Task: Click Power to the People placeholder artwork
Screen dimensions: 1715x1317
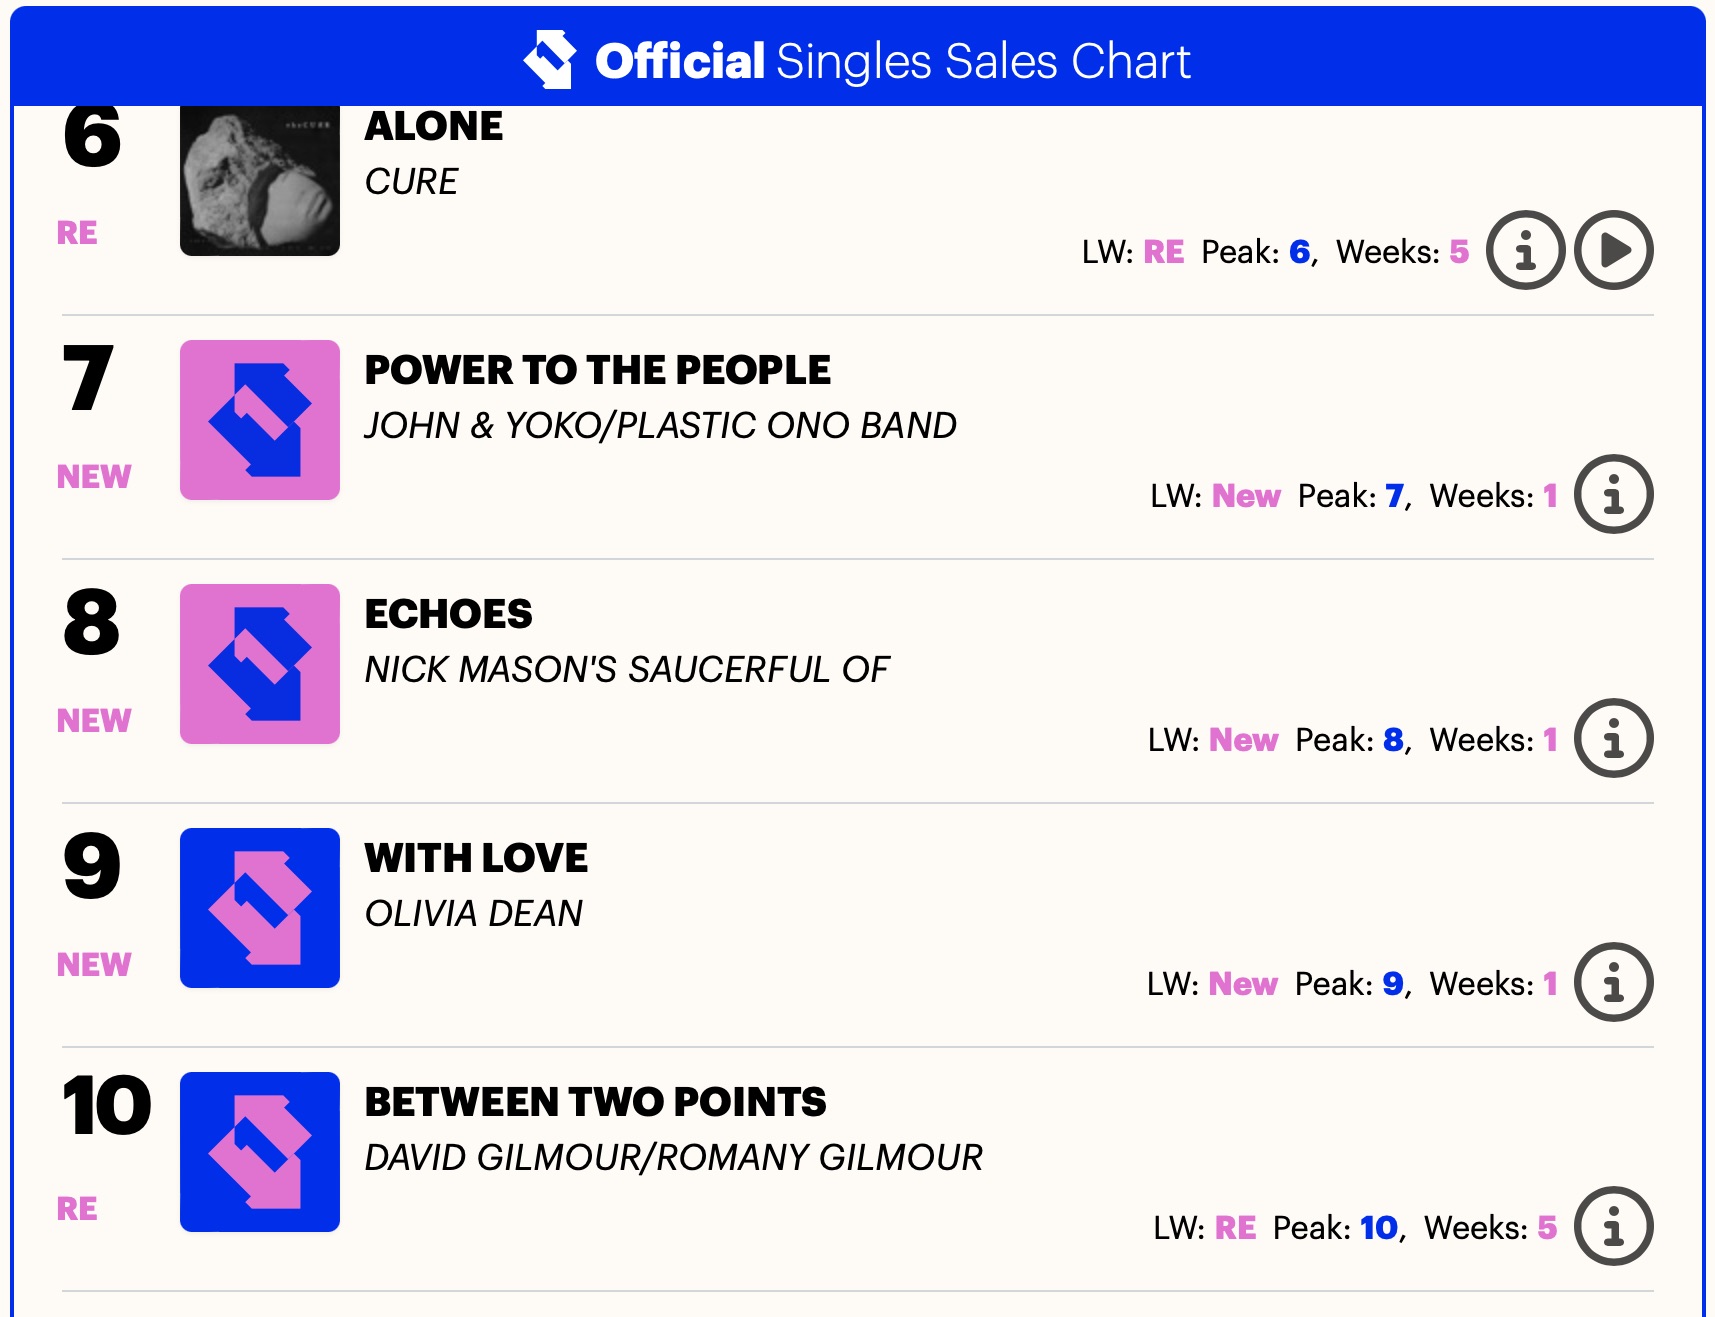Action: point(260,420)
